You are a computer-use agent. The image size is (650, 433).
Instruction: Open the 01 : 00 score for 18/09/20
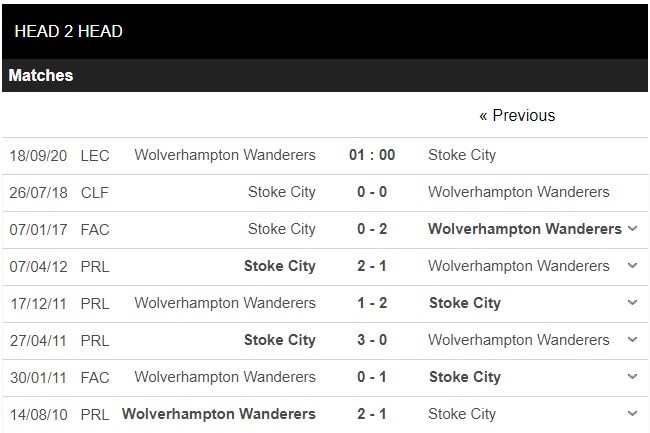coord(372,155)
